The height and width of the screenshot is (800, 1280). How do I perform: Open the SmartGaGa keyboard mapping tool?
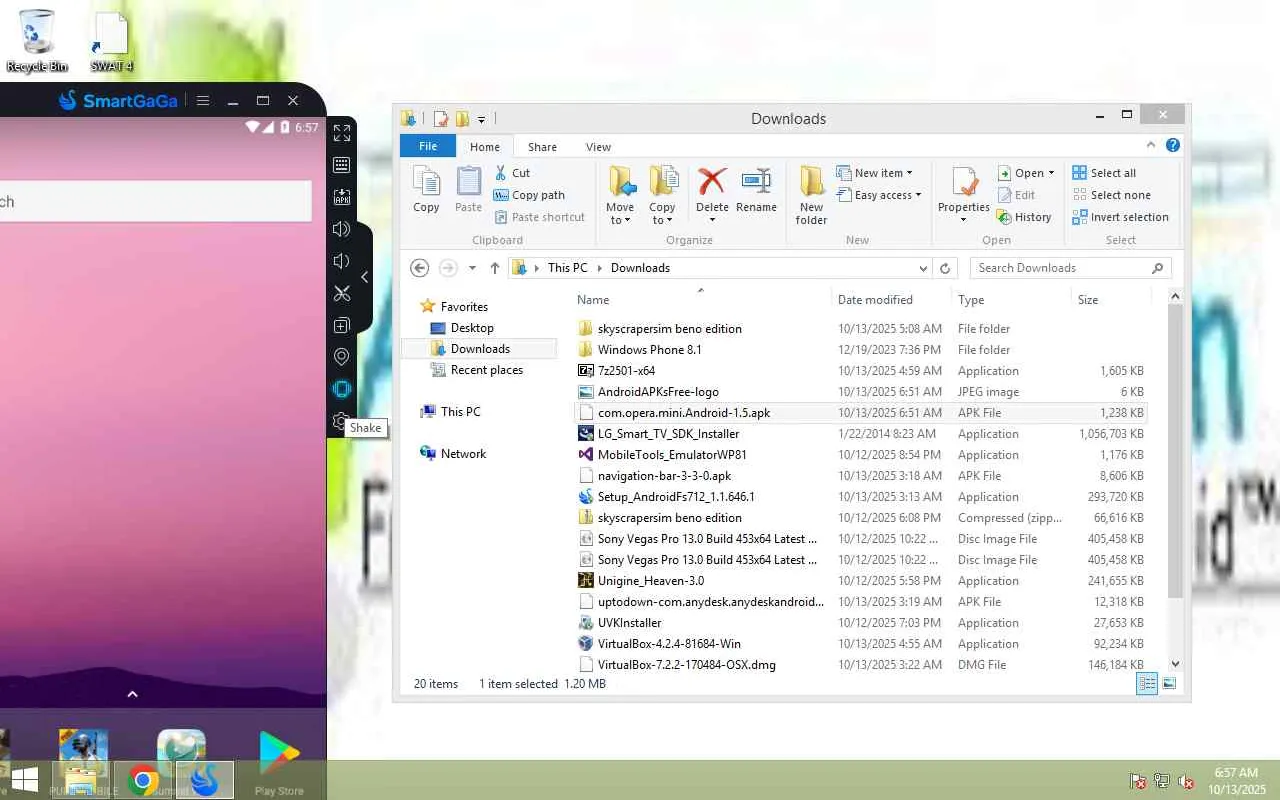(x=342, y=165)
